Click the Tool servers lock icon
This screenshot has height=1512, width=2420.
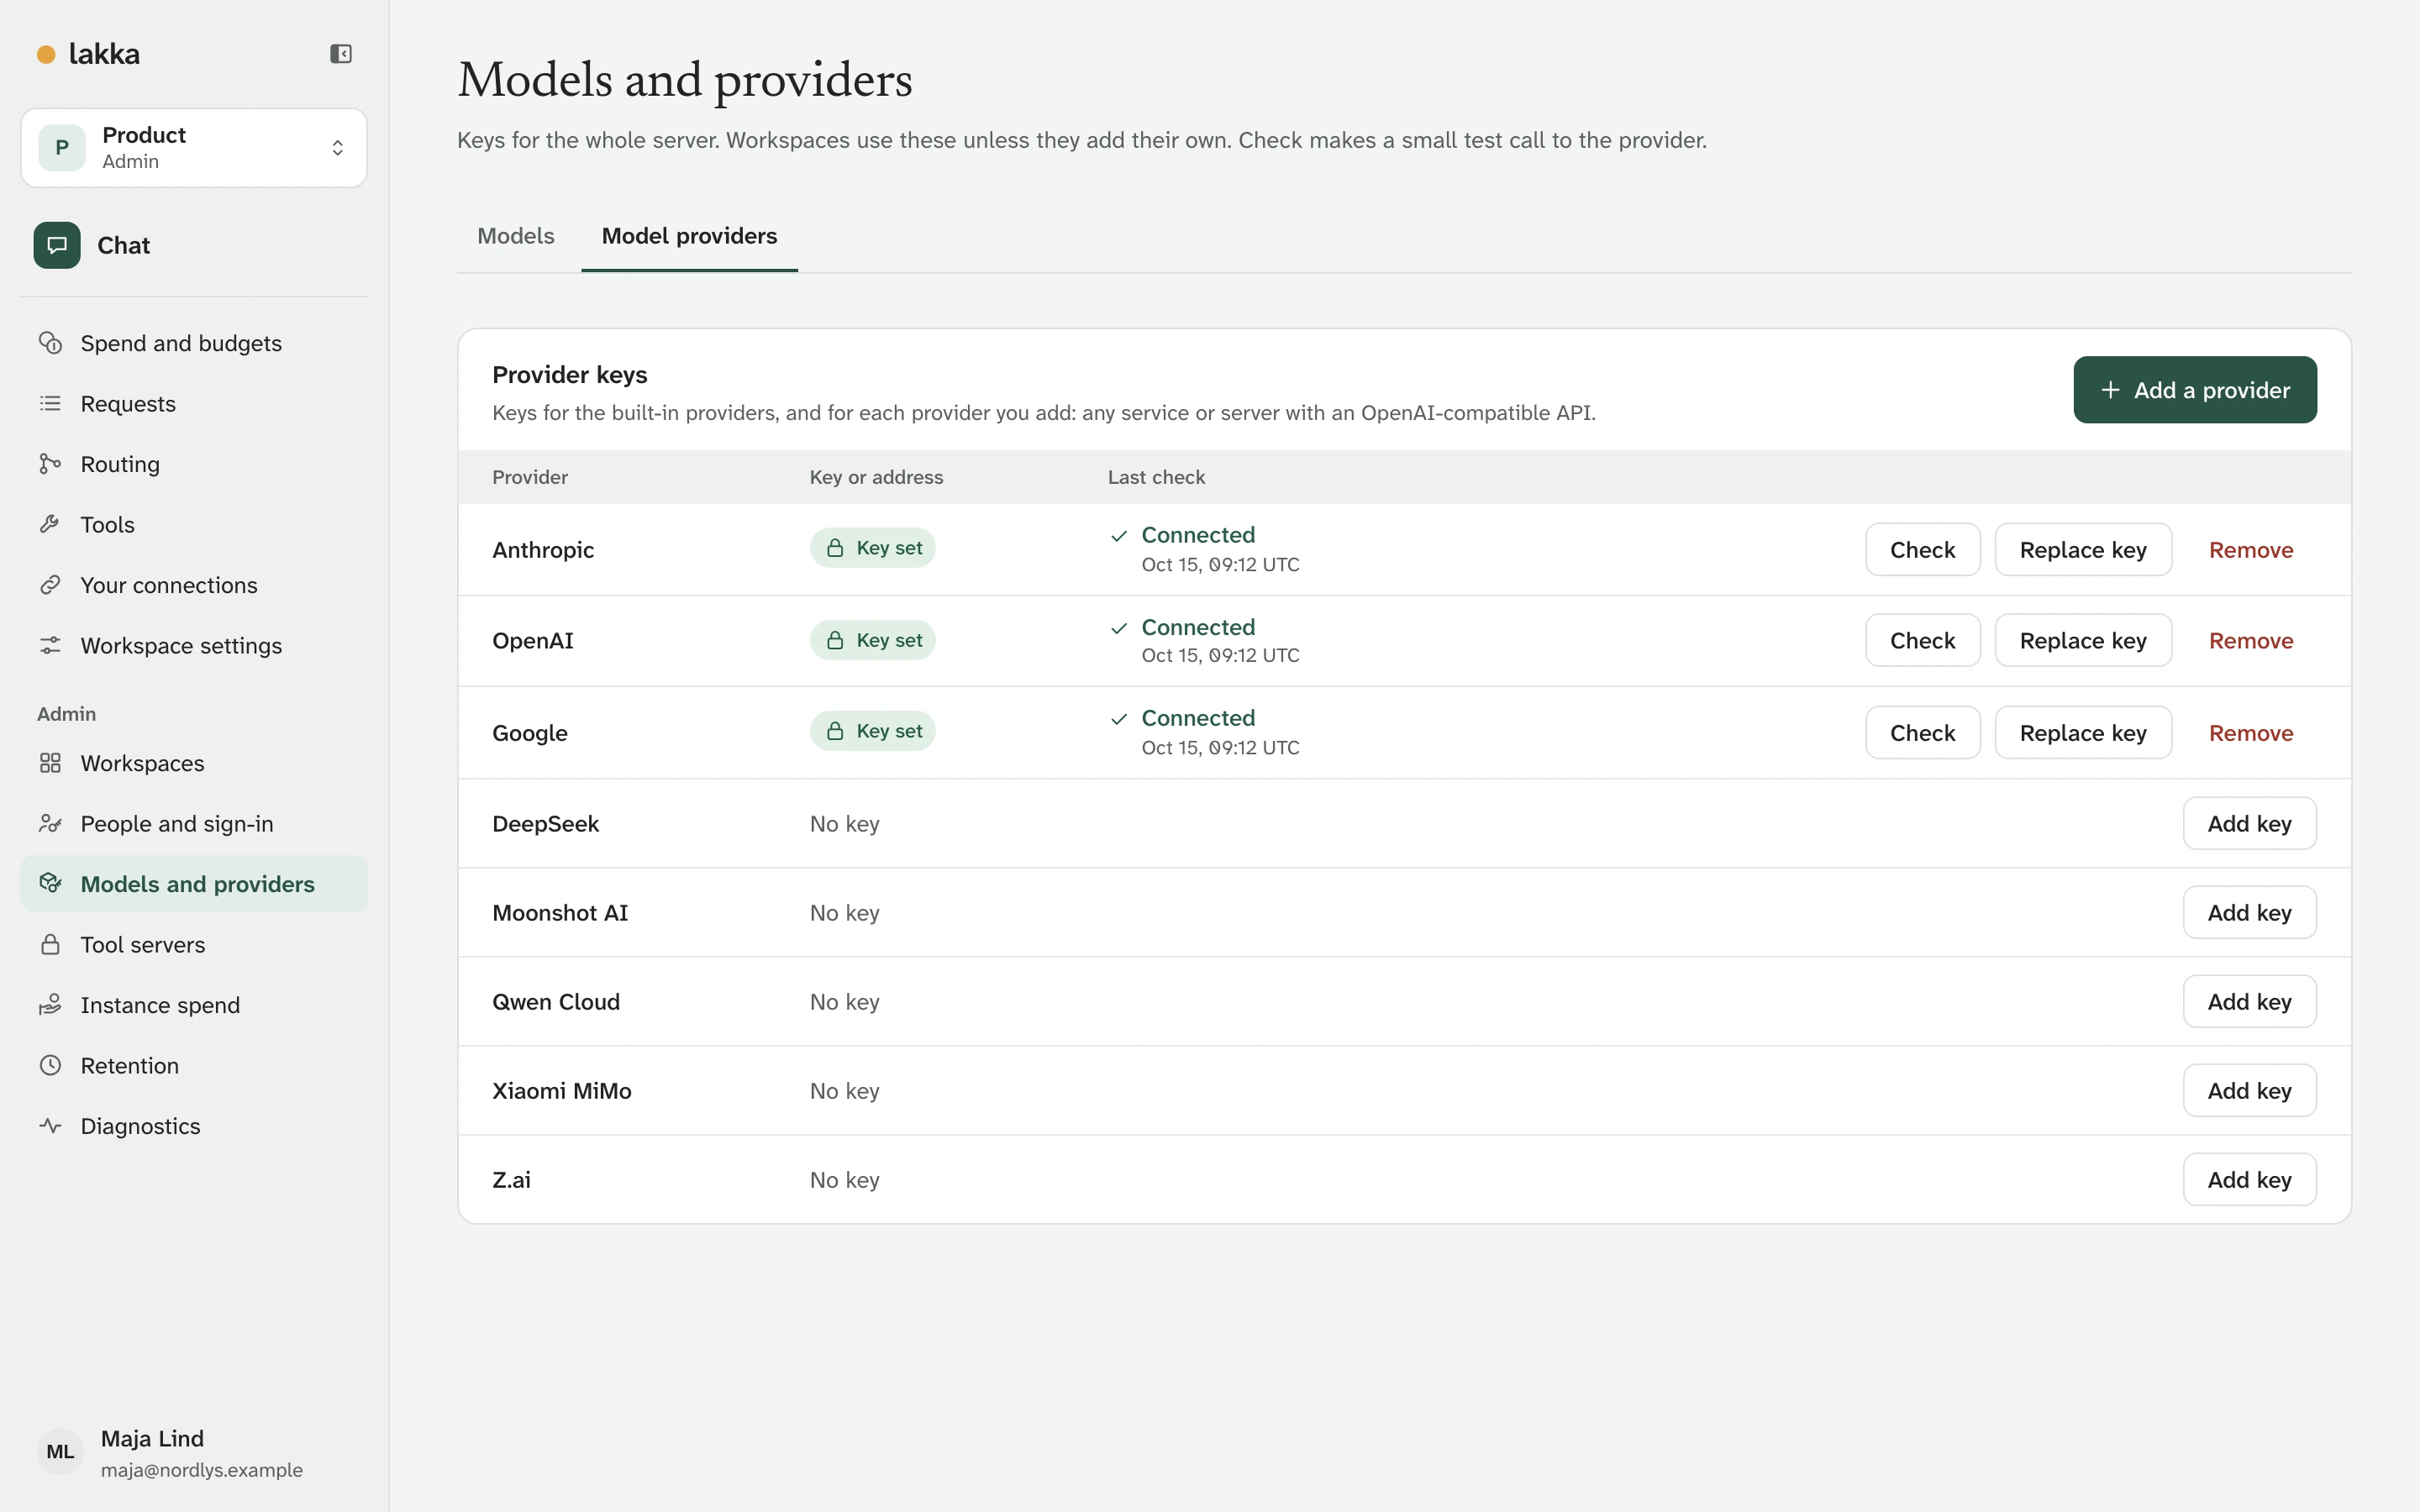50,945
